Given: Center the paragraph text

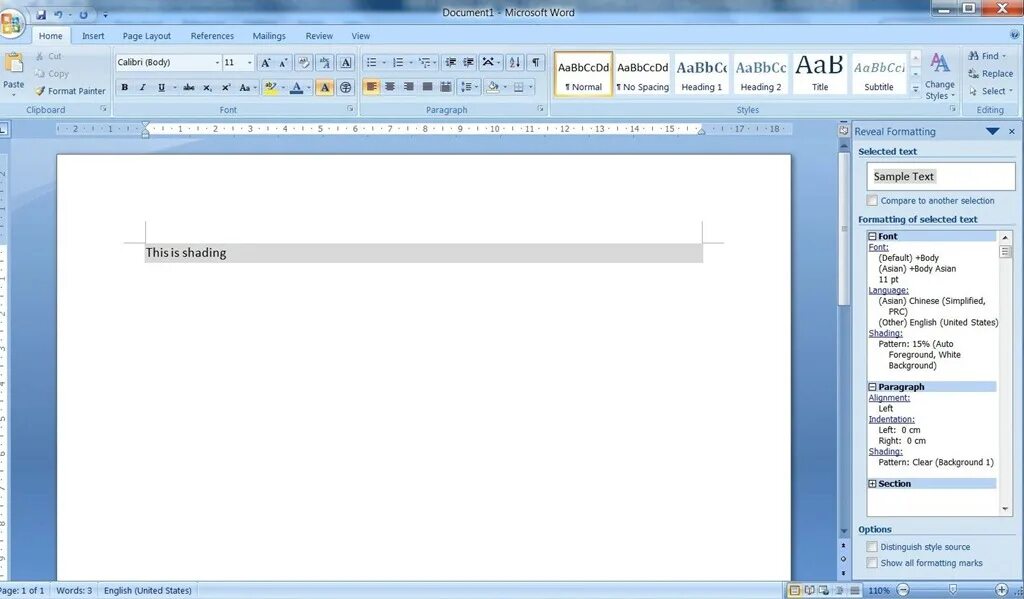Looking at the screenshot, I should coord(390,87).
